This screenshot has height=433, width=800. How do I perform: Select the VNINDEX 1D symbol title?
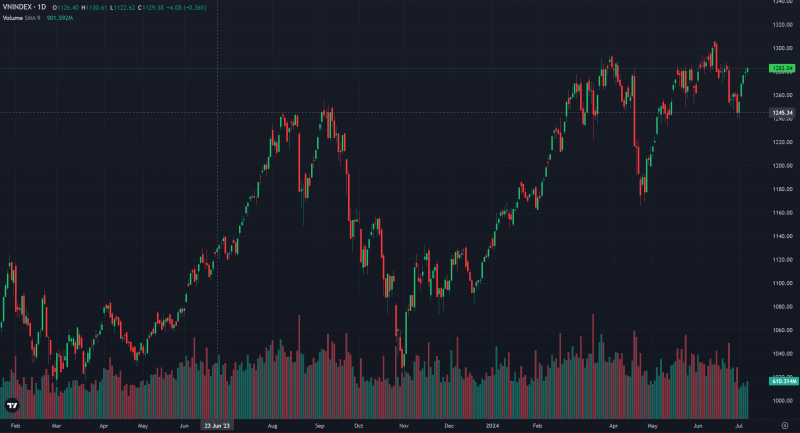pyautogui.click(x=24, y=7)
